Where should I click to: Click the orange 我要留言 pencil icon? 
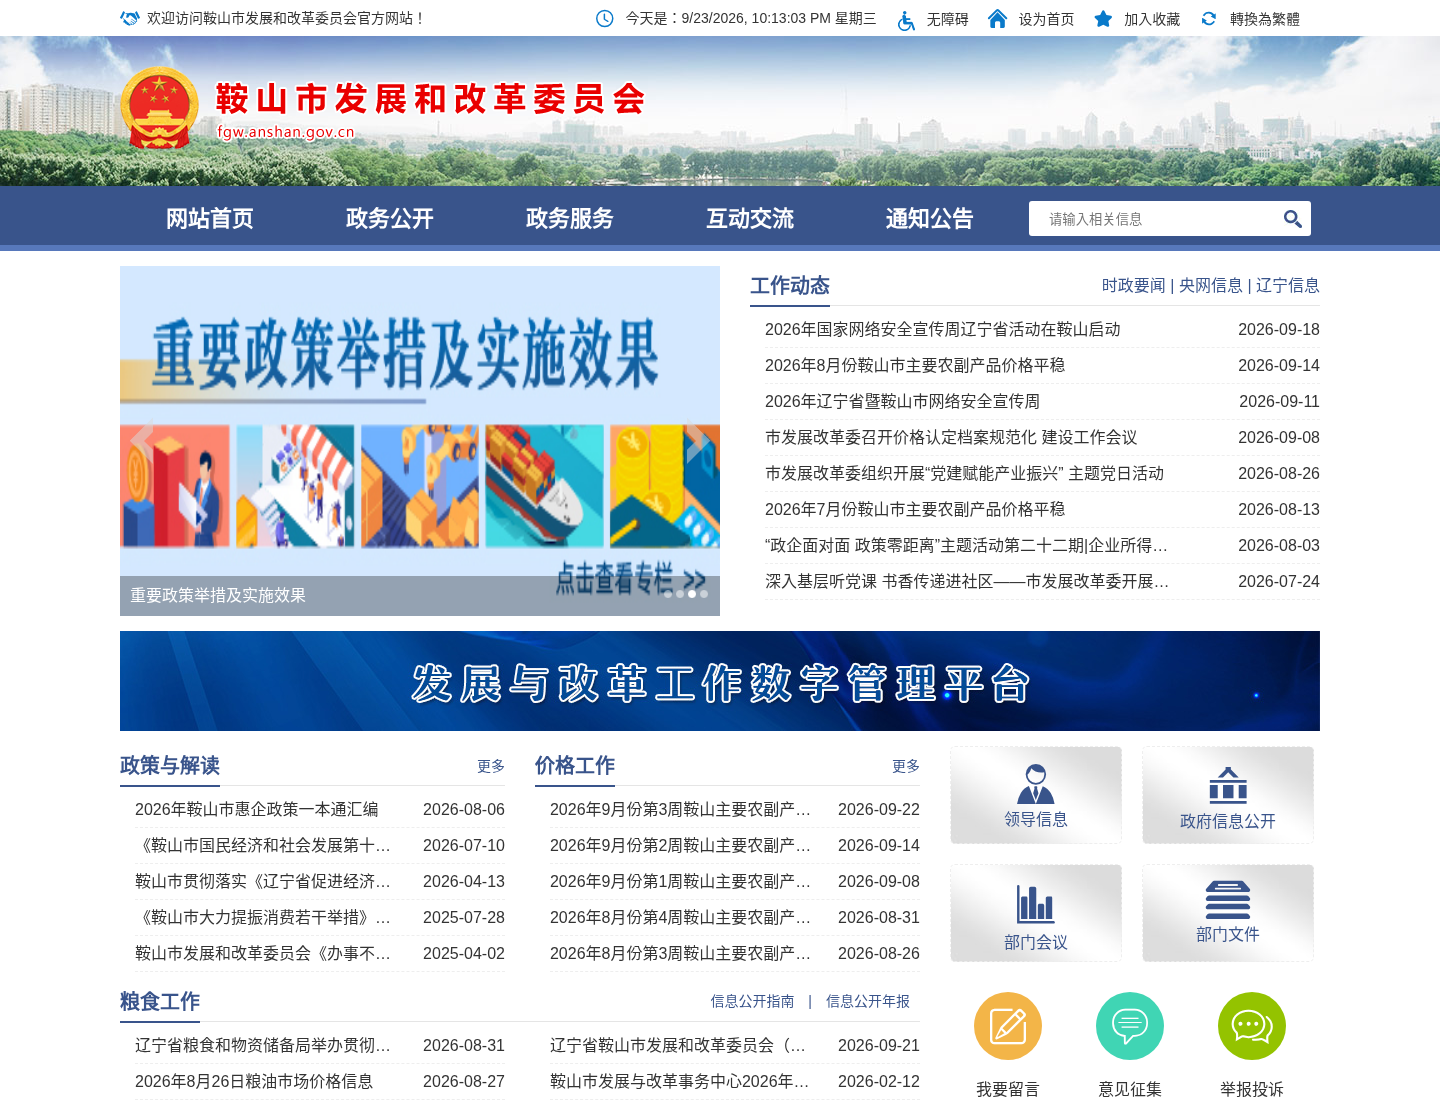pyautogui.click(x=1008, y=1026)
